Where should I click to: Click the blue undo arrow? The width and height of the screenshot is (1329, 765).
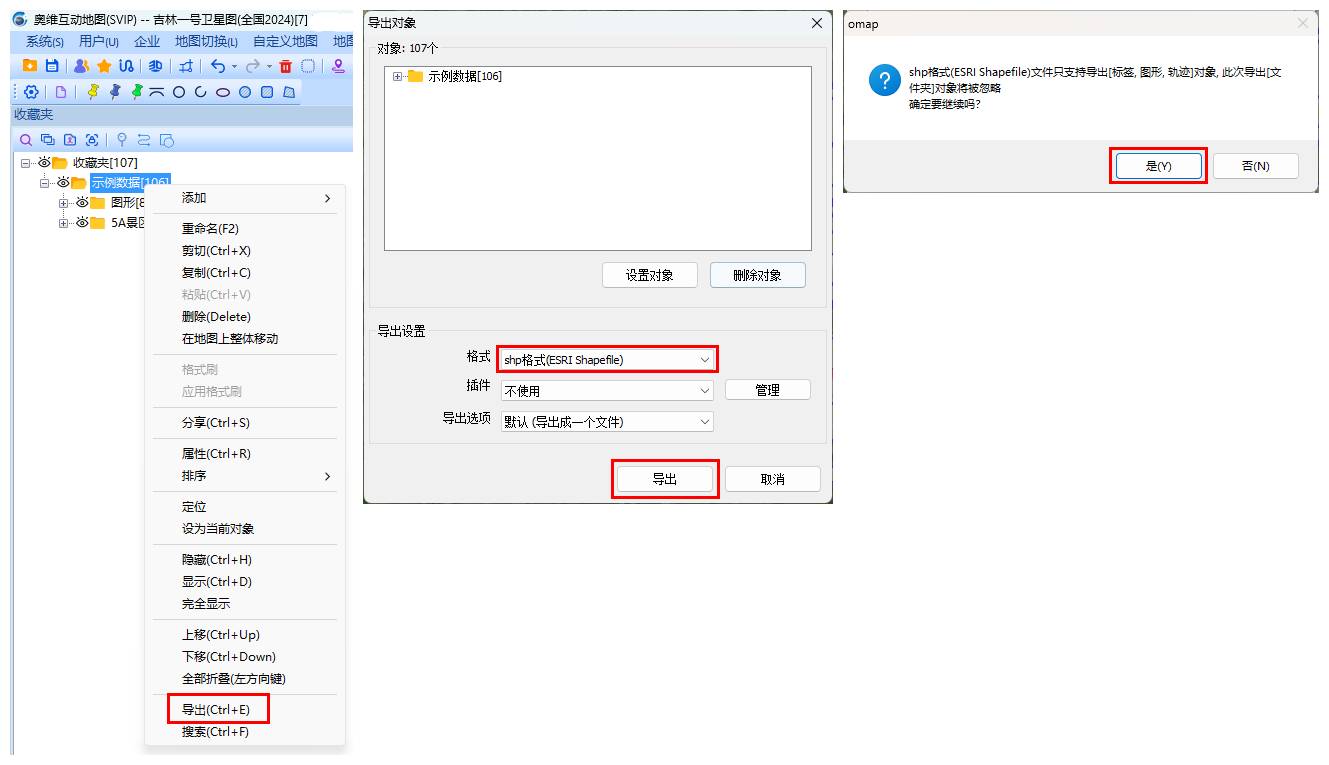point(217,66)
